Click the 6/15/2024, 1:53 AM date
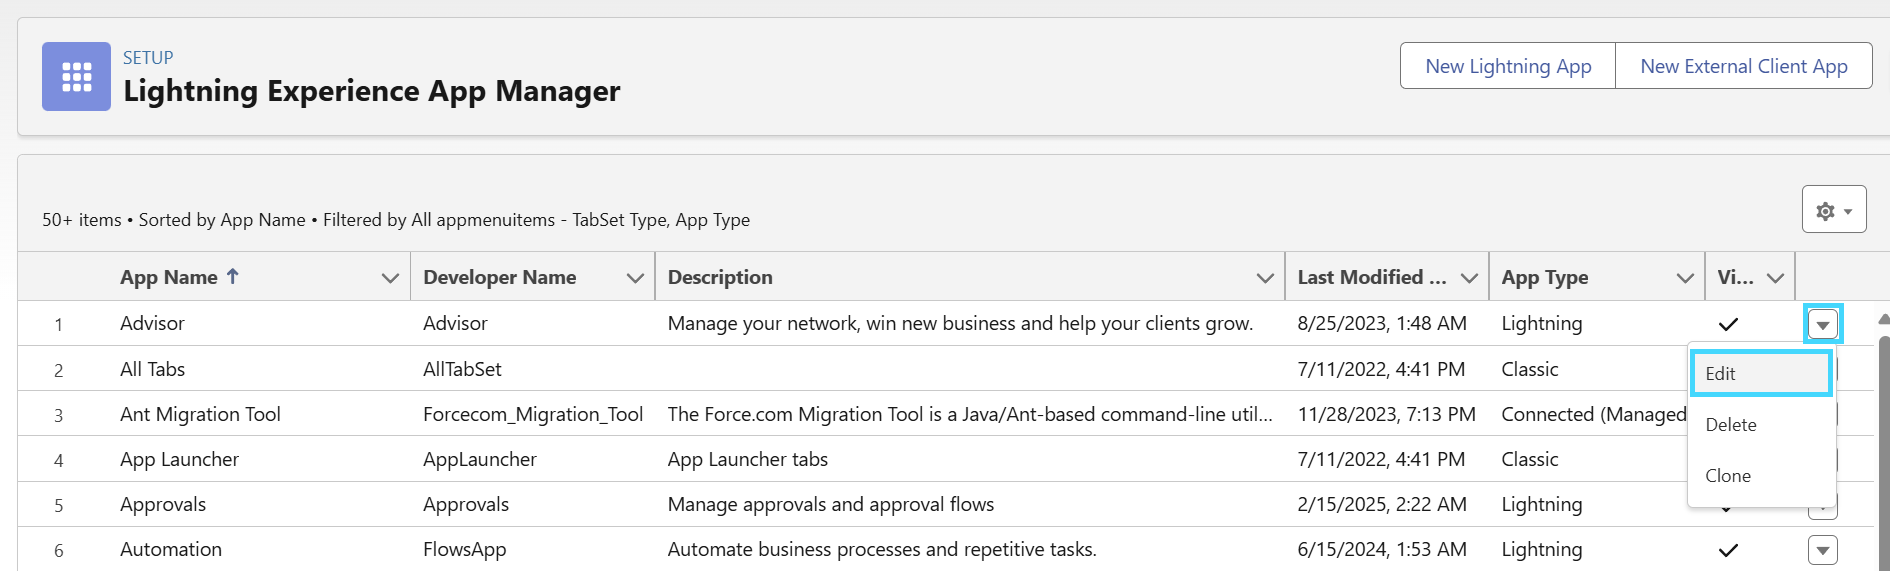The width and height of the screenshot is (1890, 571). click(1382, 549)
